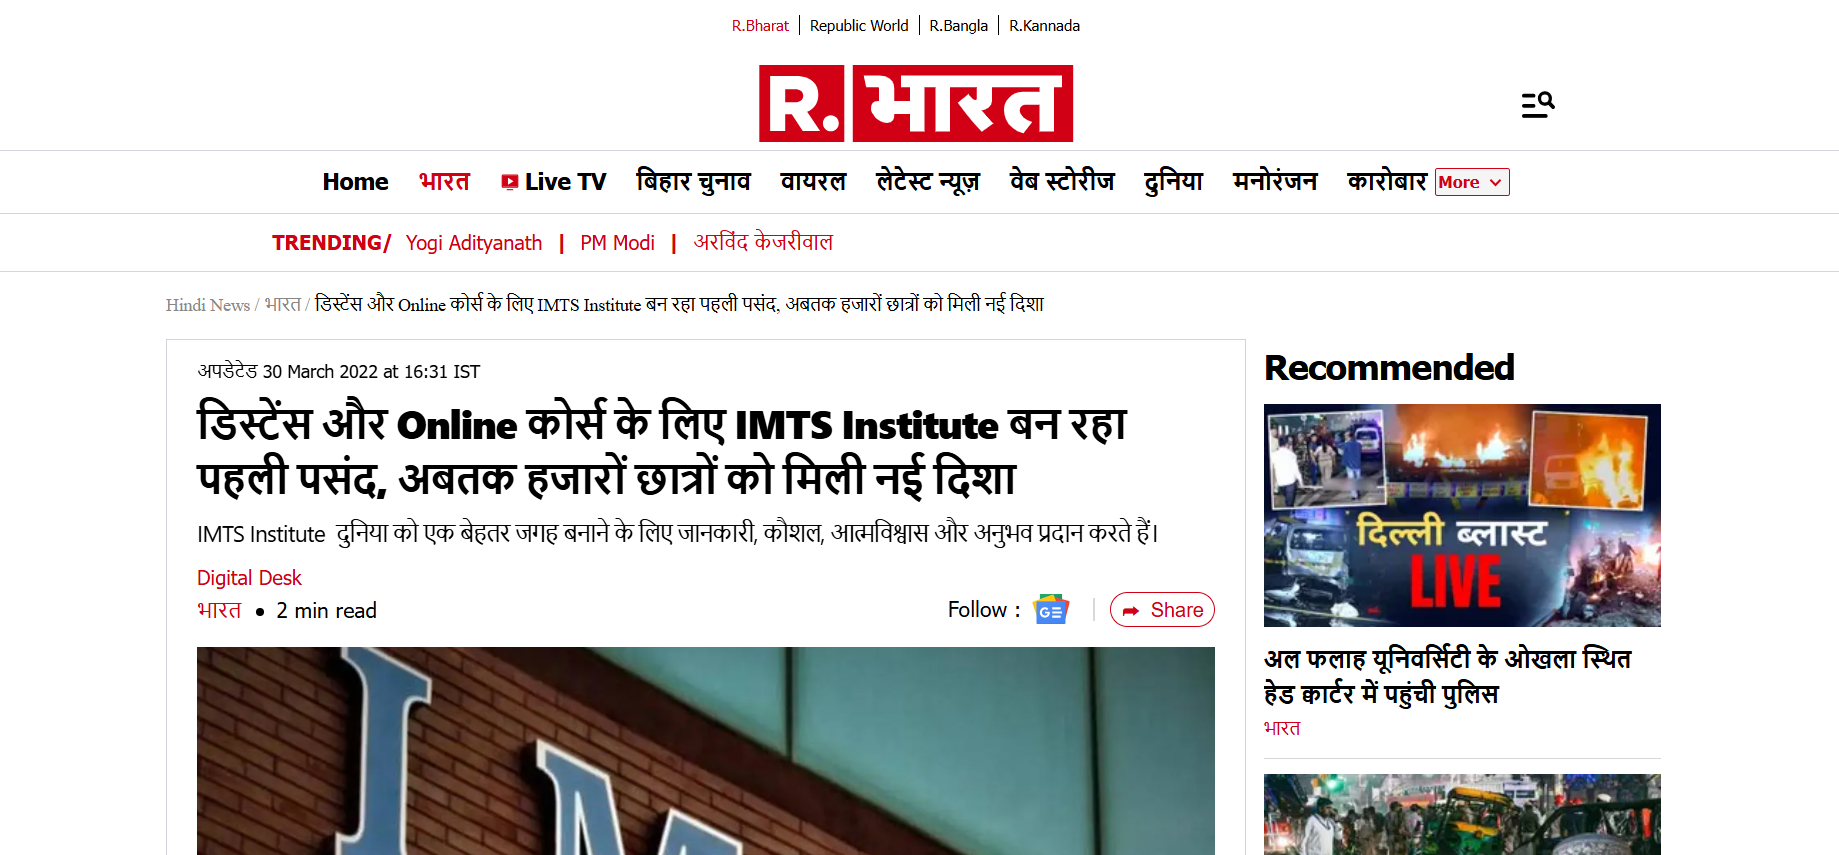
Task: Open मनोरंजन section
Action: 1275,182
